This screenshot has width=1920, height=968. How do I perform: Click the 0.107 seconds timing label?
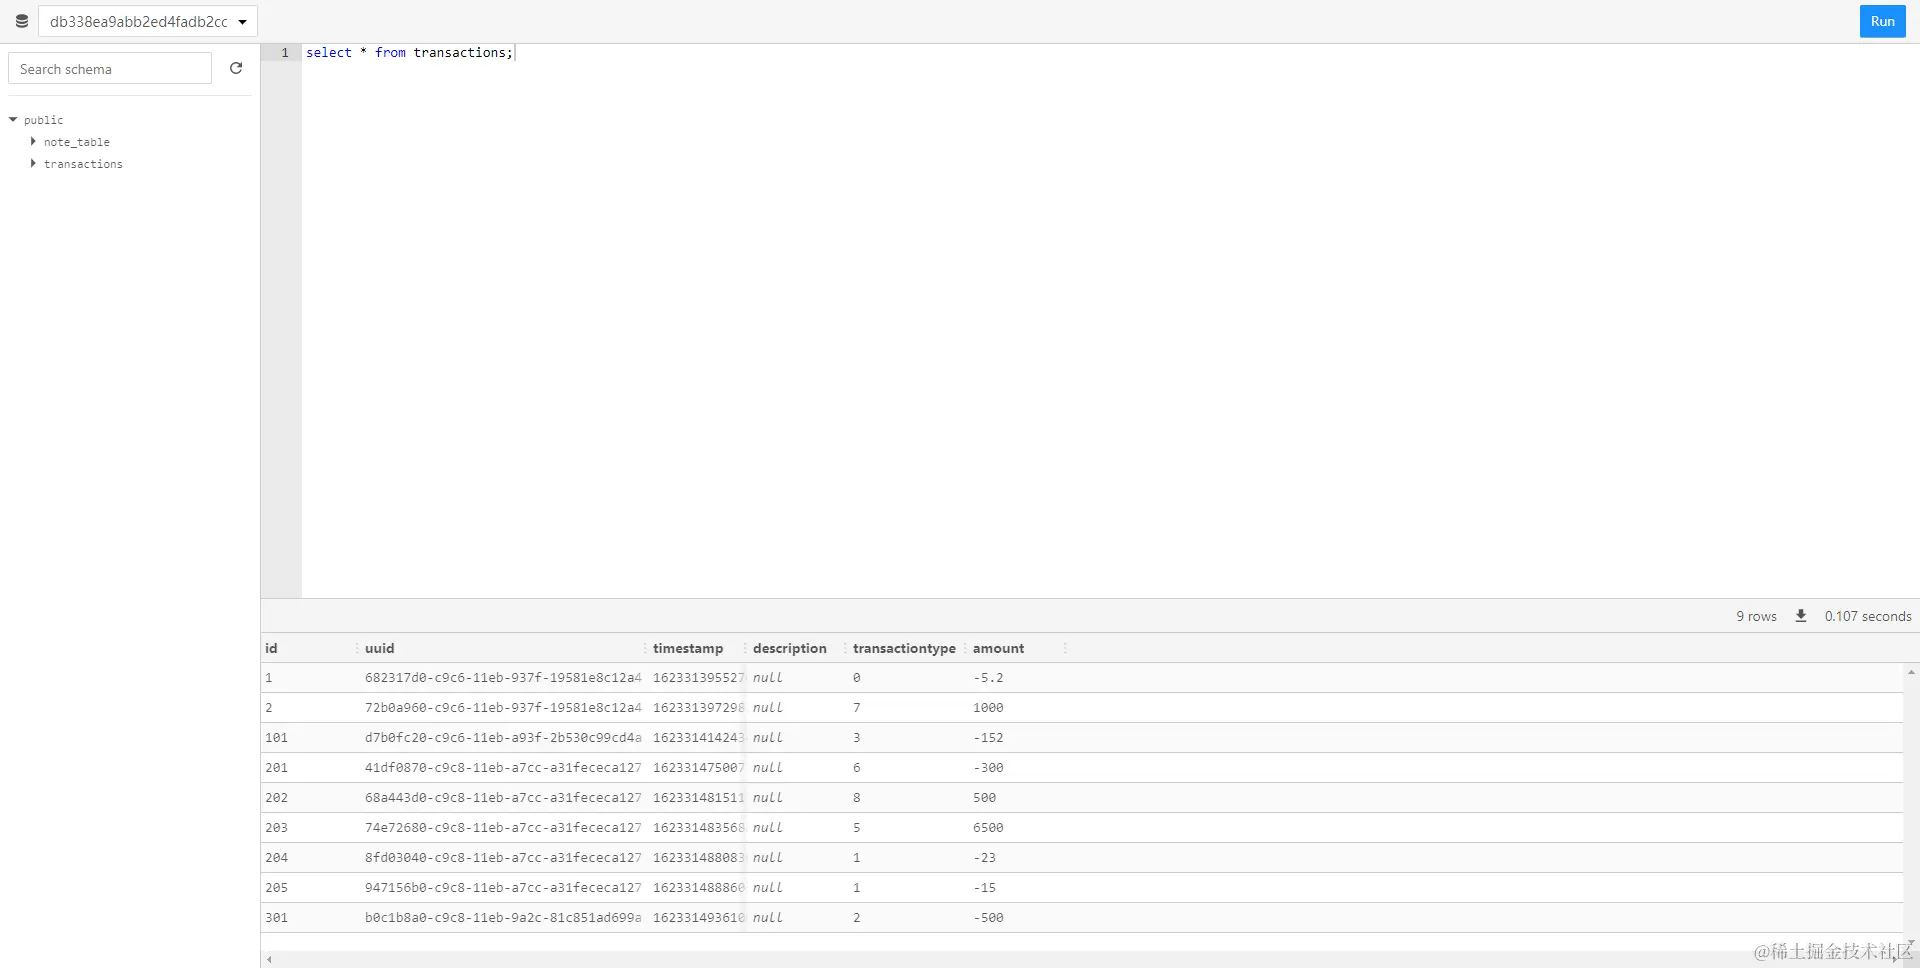click(1867, 616)
